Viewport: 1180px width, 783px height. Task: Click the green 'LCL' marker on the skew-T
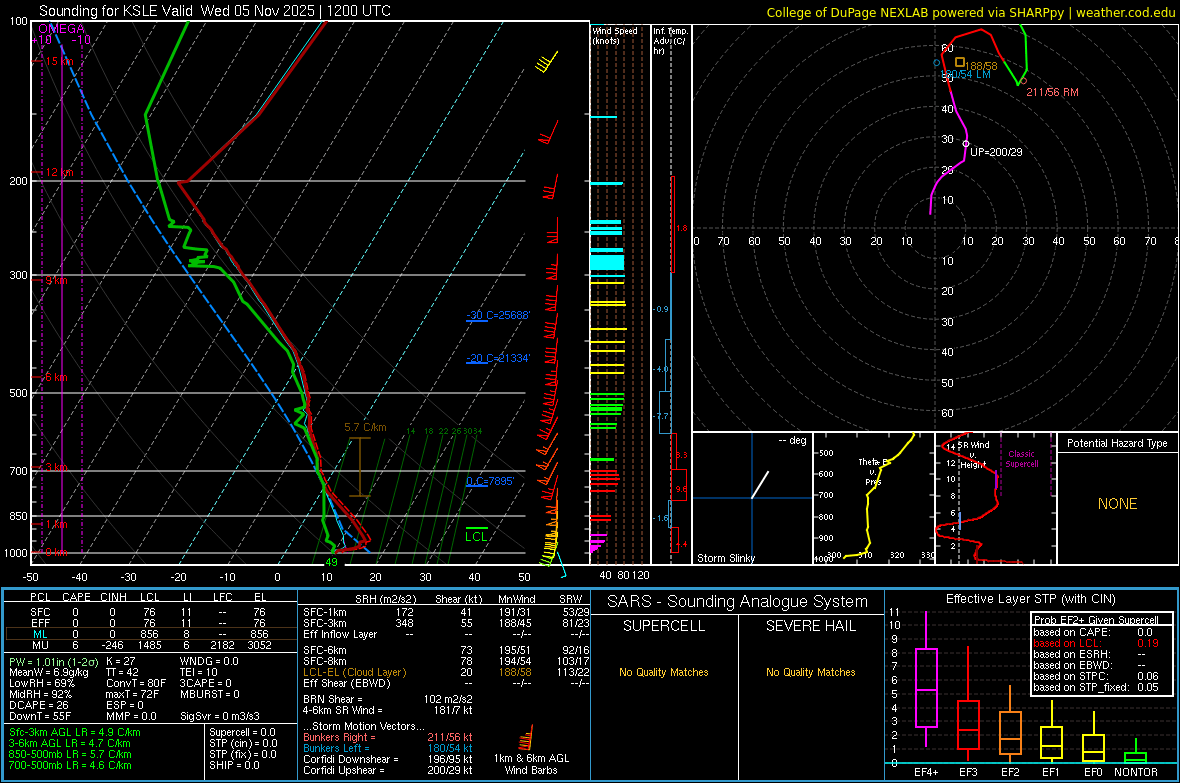pos(476,536)
